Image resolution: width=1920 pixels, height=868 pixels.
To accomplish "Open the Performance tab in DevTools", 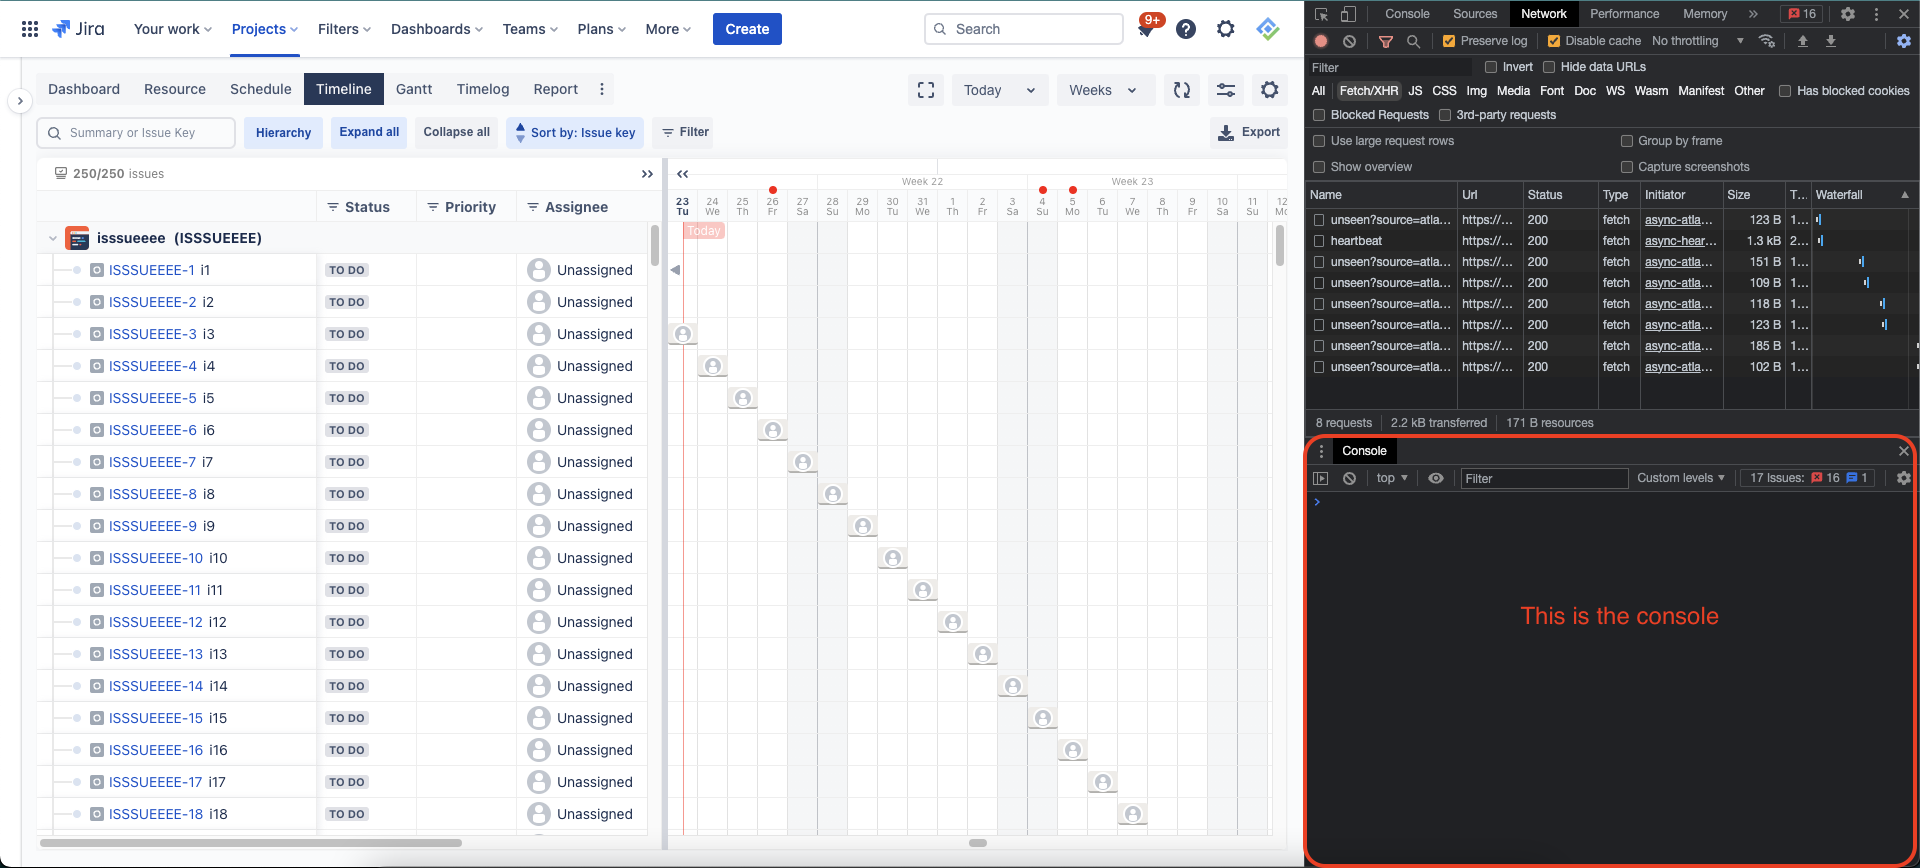I will coord(1624,14).
